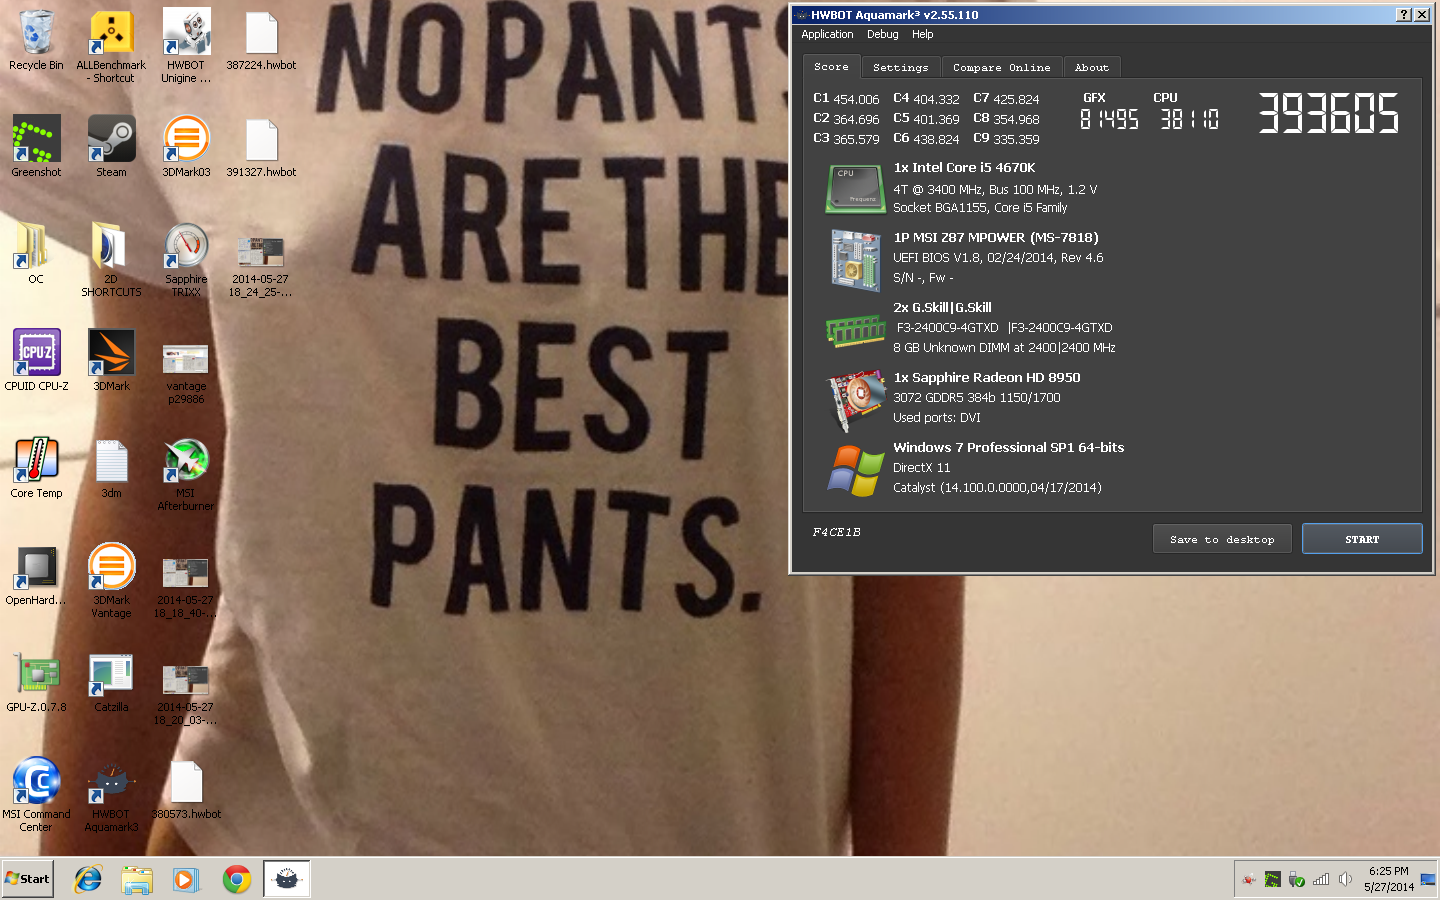Open the Recycle Bin desktop icon
The image size is (1440, 900).
[x=36, y=41]
